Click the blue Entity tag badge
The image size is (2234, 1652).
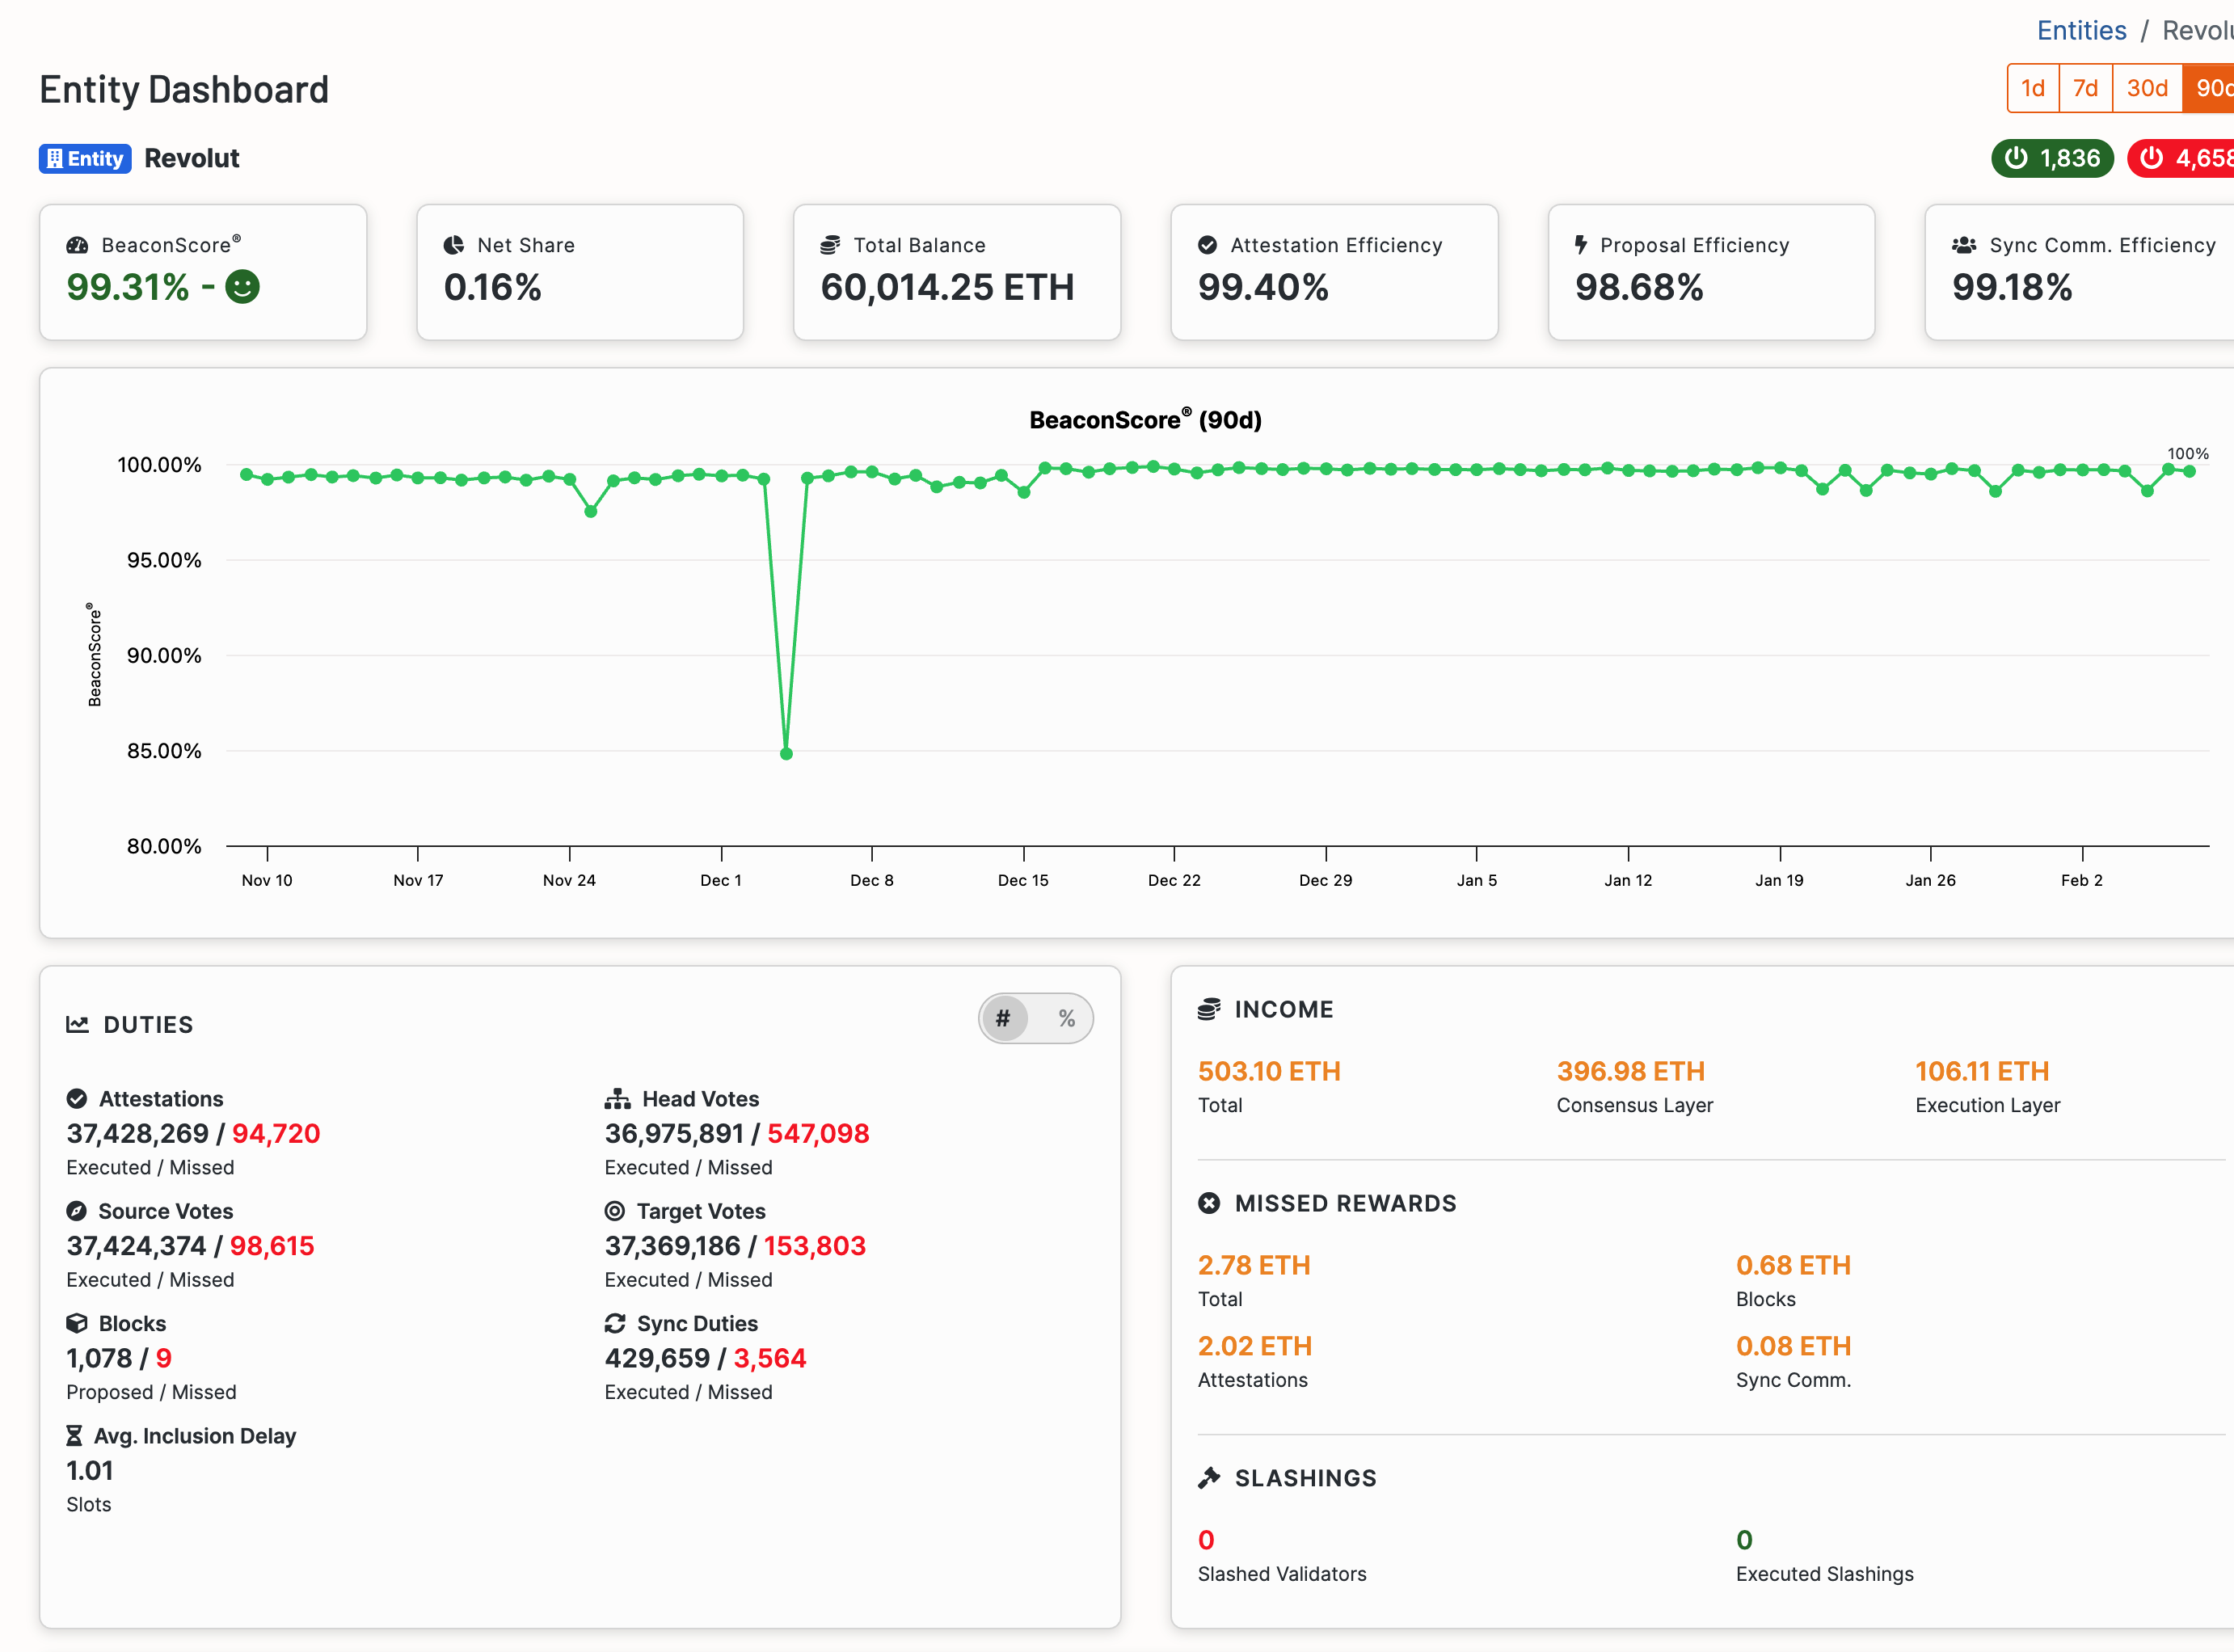click(x=85, y=158)
